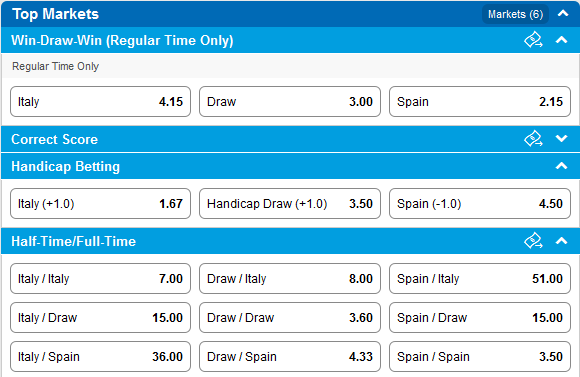Click cash-out icon in Correct Score header
Viewport: 580px width, 377px height.
pos(533,139)
